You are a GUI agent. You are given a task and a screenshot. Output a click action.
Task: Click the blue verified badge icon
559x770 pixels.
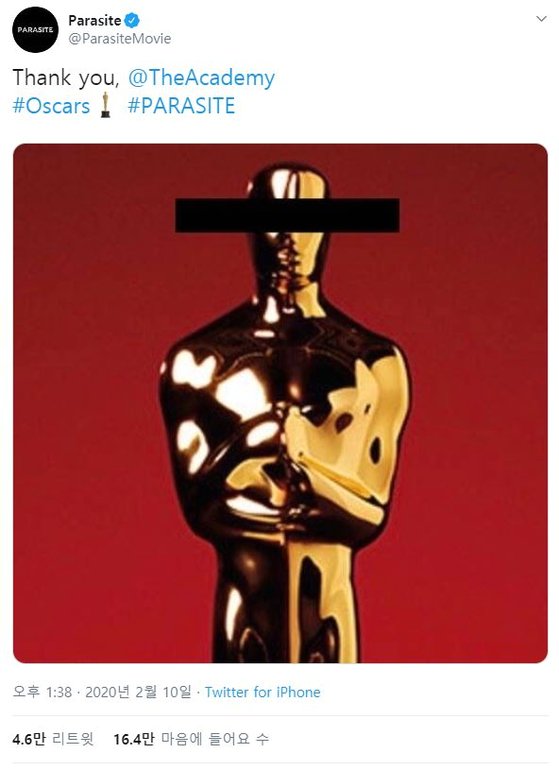132,21
